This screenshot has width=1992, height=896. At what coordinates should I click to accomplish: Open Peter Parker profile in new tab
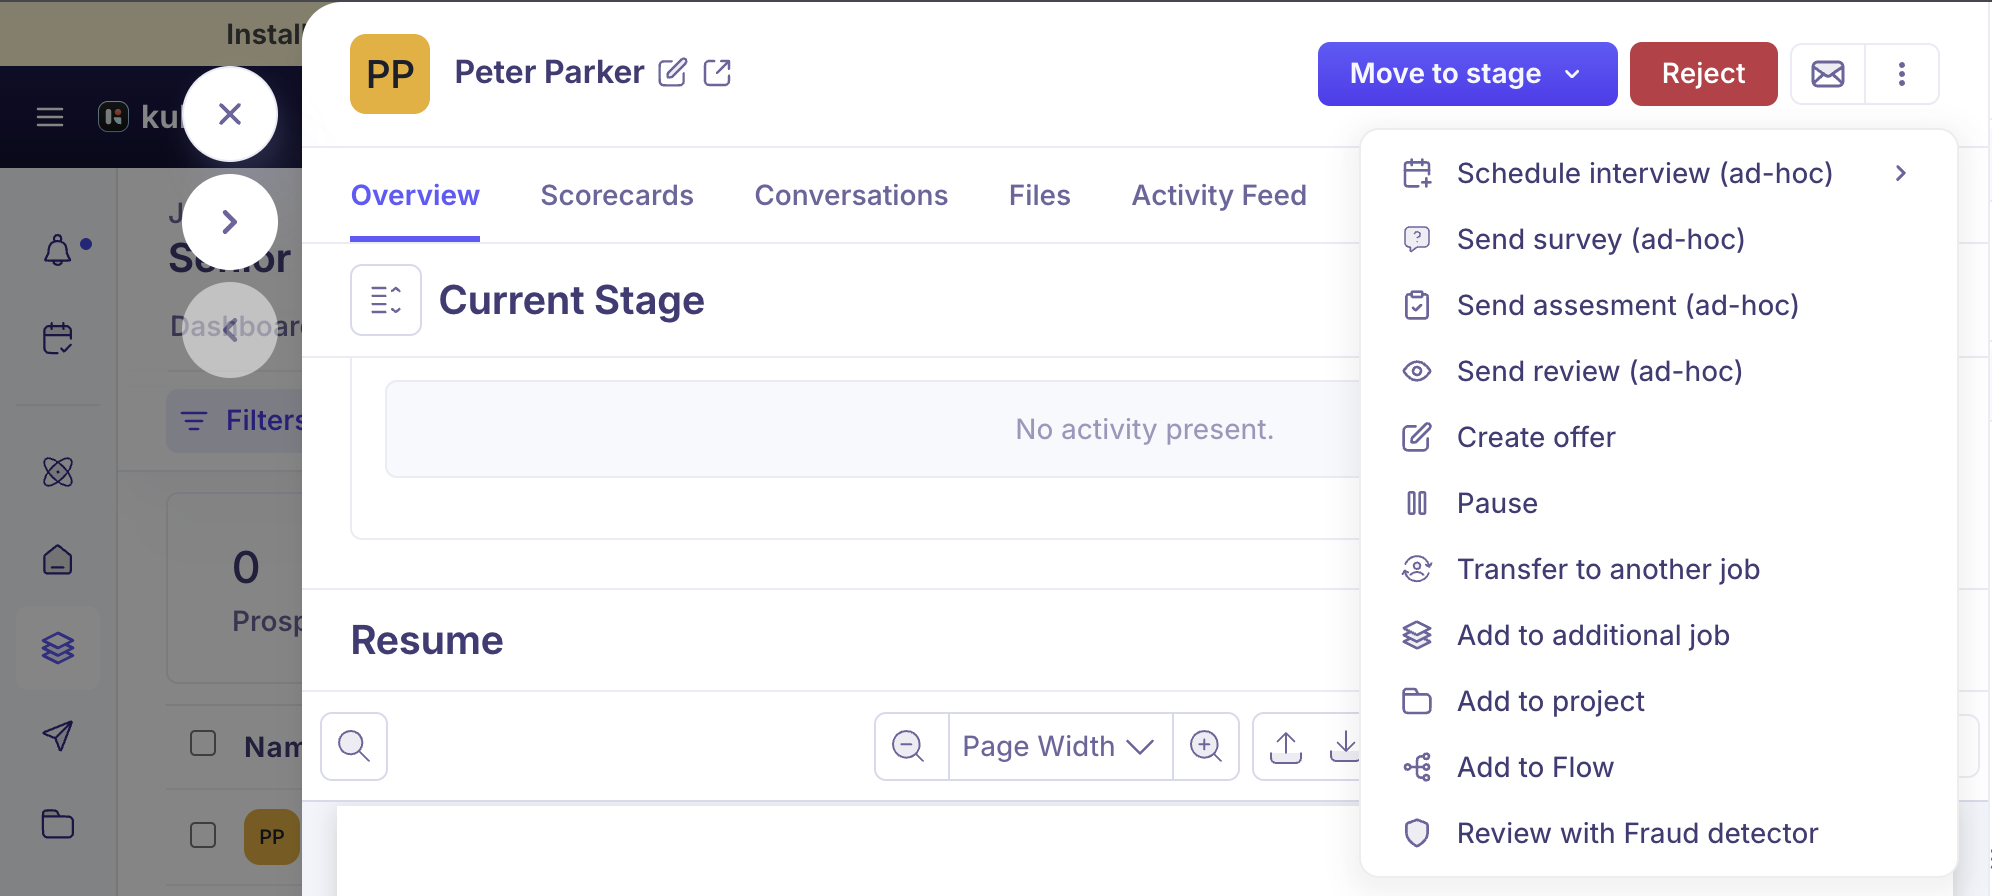[717, 72]
